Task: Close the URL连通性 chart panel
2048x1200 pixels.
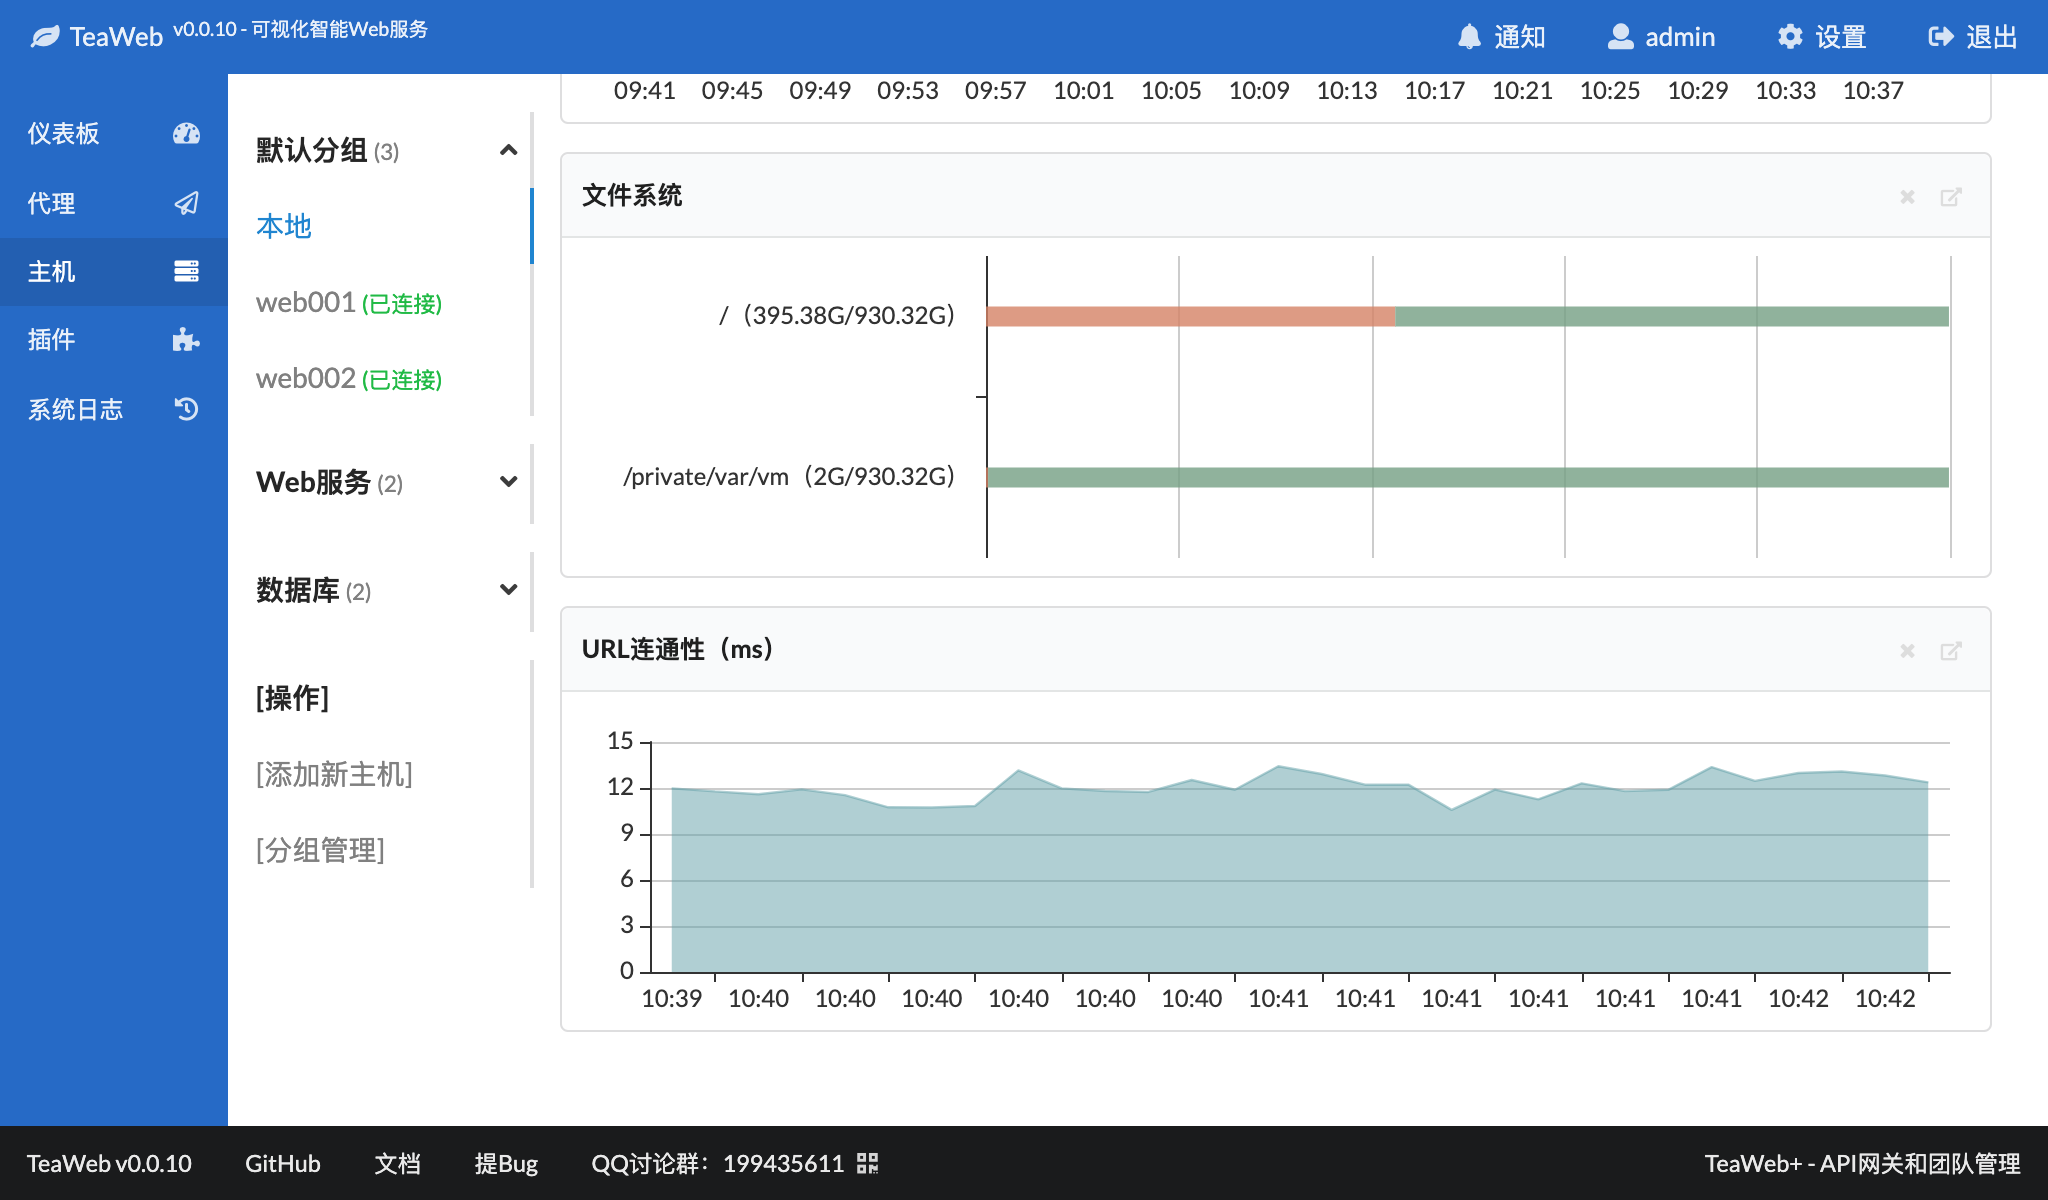Action: (x=1907, y=651)
